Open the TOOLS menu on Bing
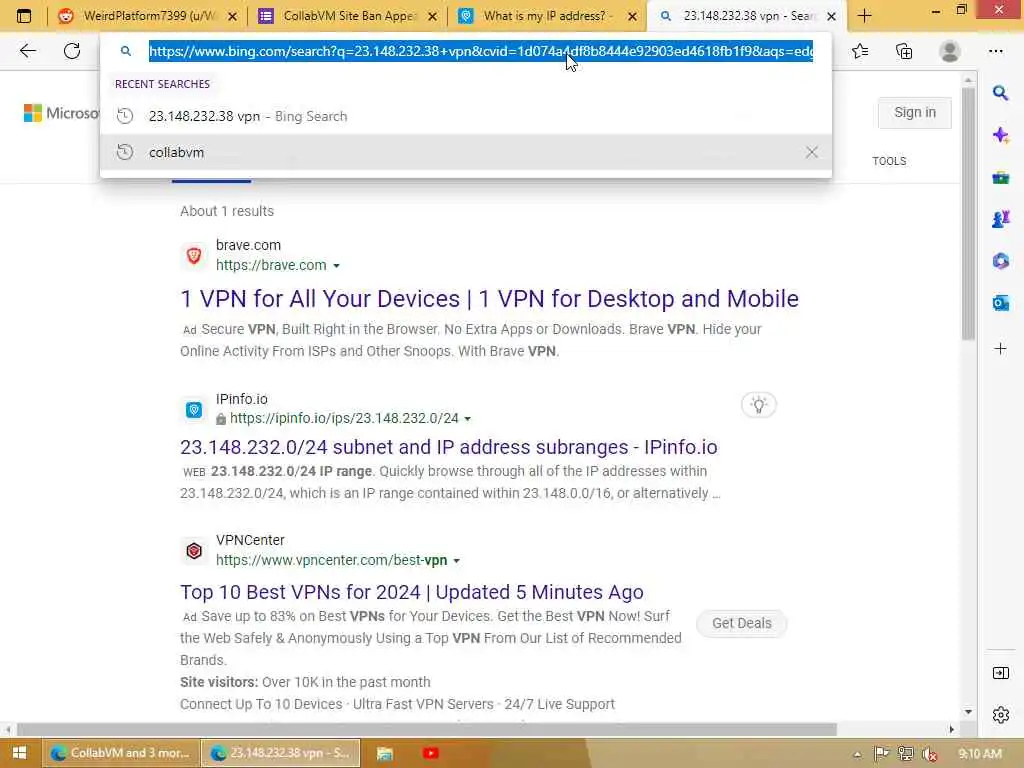 pos(889,161)
